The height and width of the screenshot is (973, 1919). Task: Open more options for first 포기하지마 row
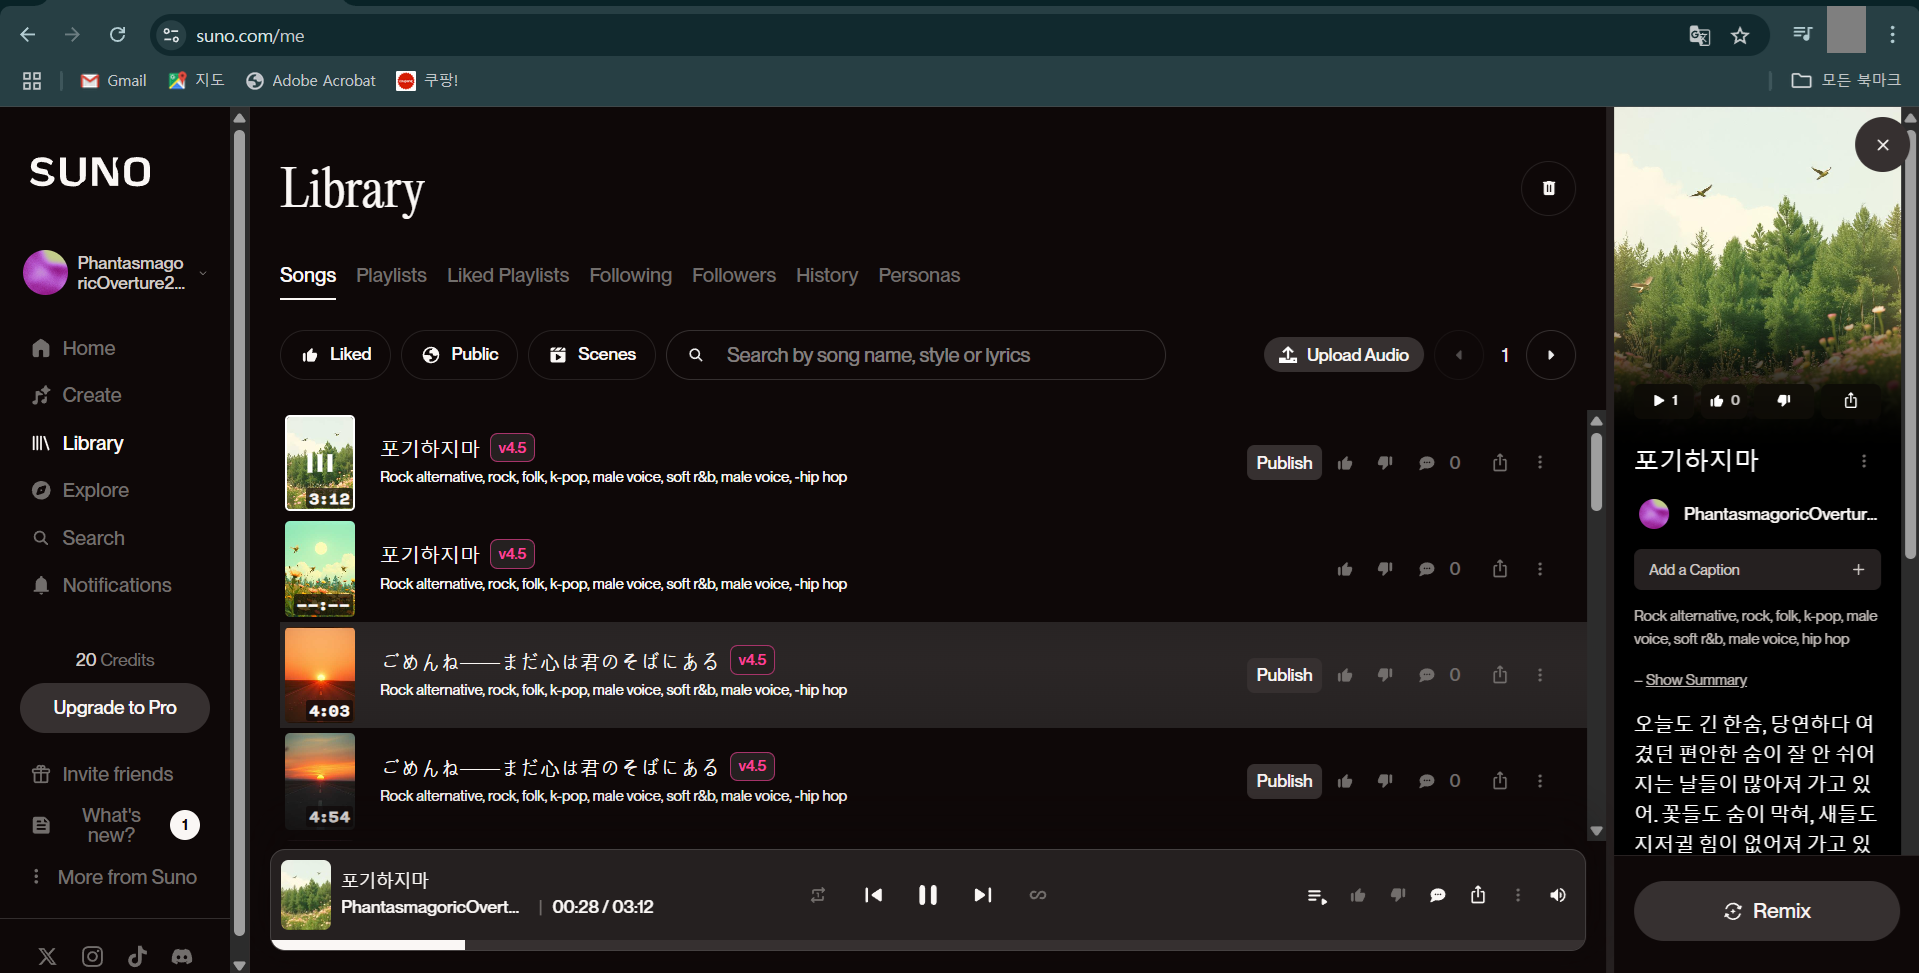tap(1540, 463)
